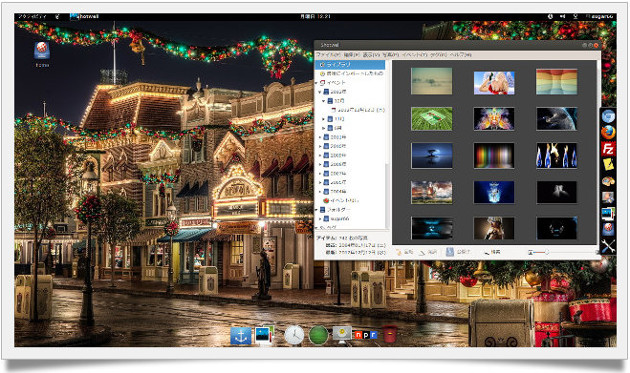
Task: Open the clock in the bottom dock
Action: click(294, 335)
